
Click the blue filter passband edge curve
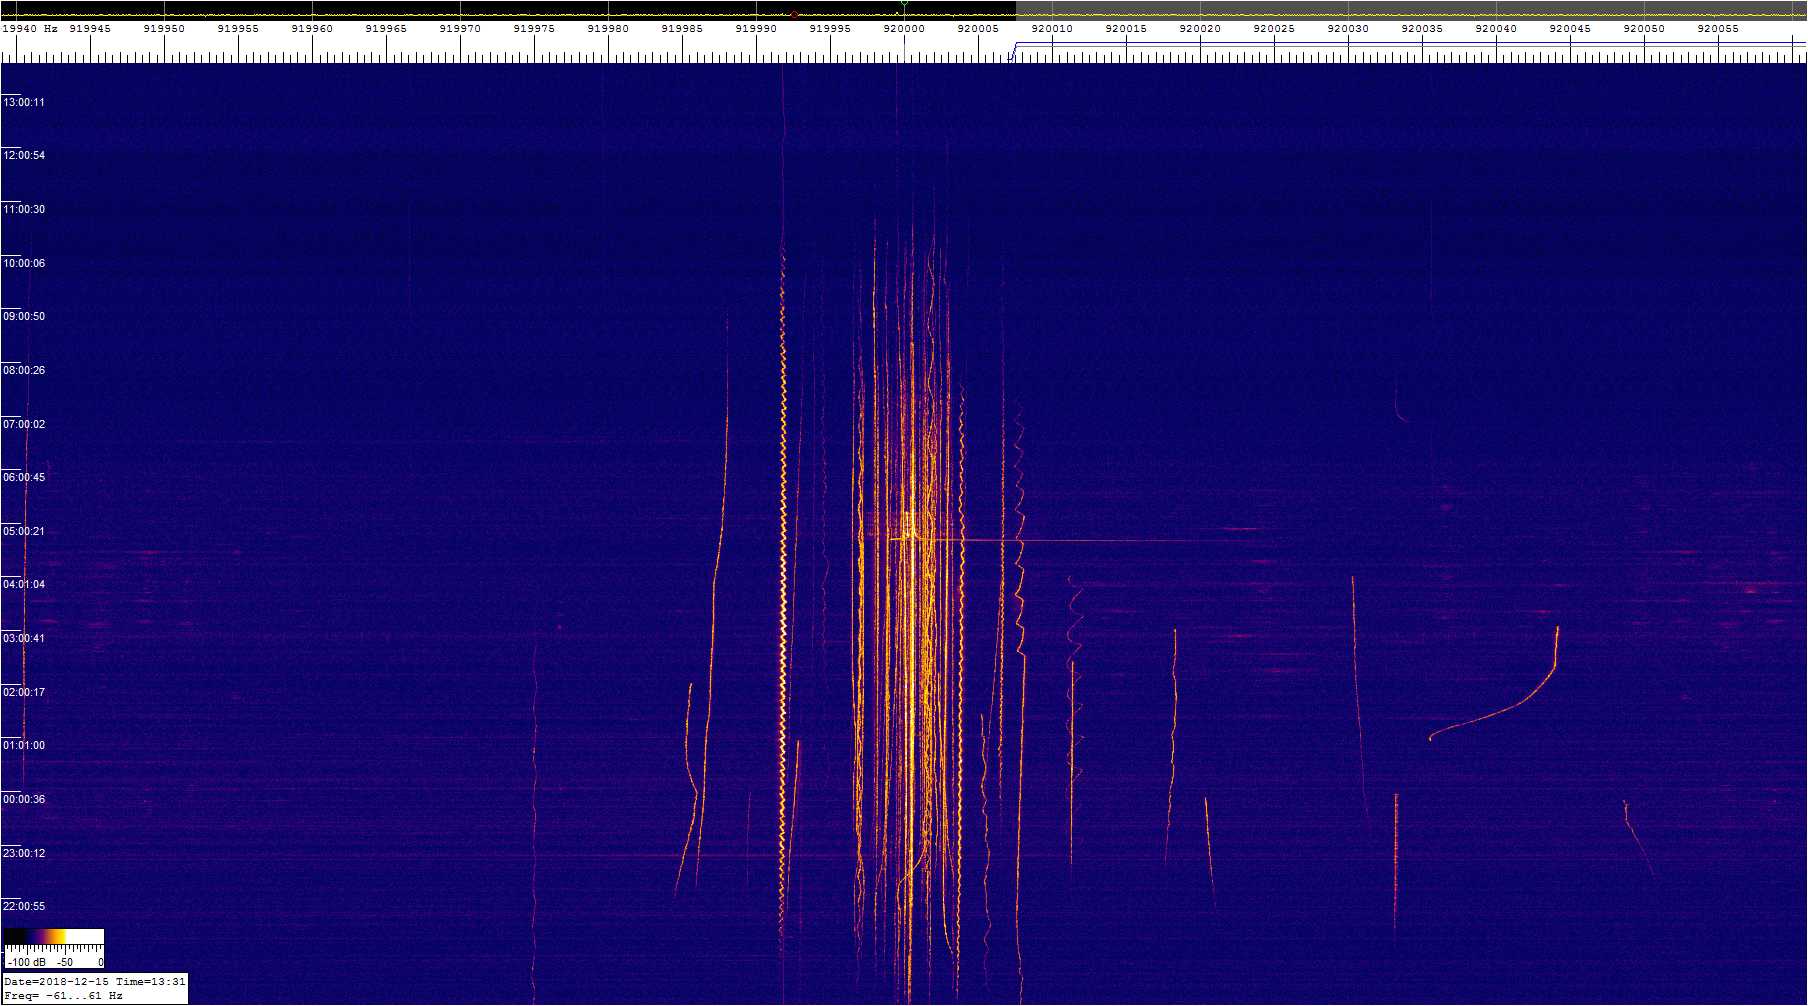[x=1012, y=51]
